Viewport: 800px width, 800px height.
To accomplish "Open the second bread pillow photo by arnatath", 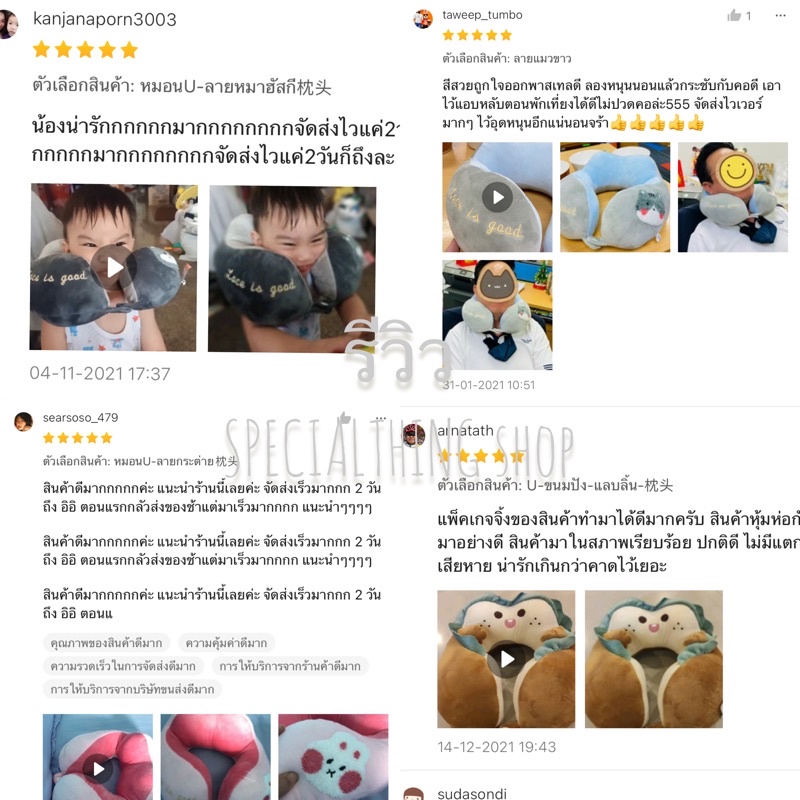I will tap(654, 659).
